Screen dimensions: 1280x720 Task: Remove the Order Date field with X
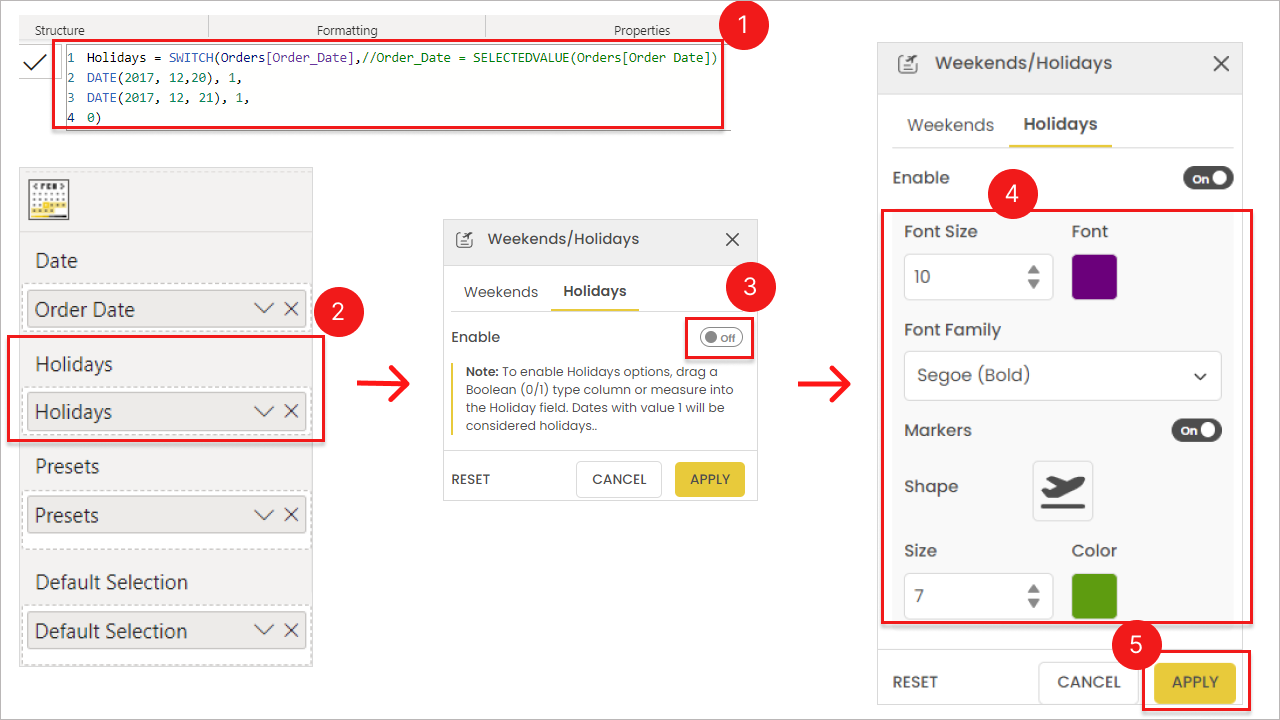(291, 309)
